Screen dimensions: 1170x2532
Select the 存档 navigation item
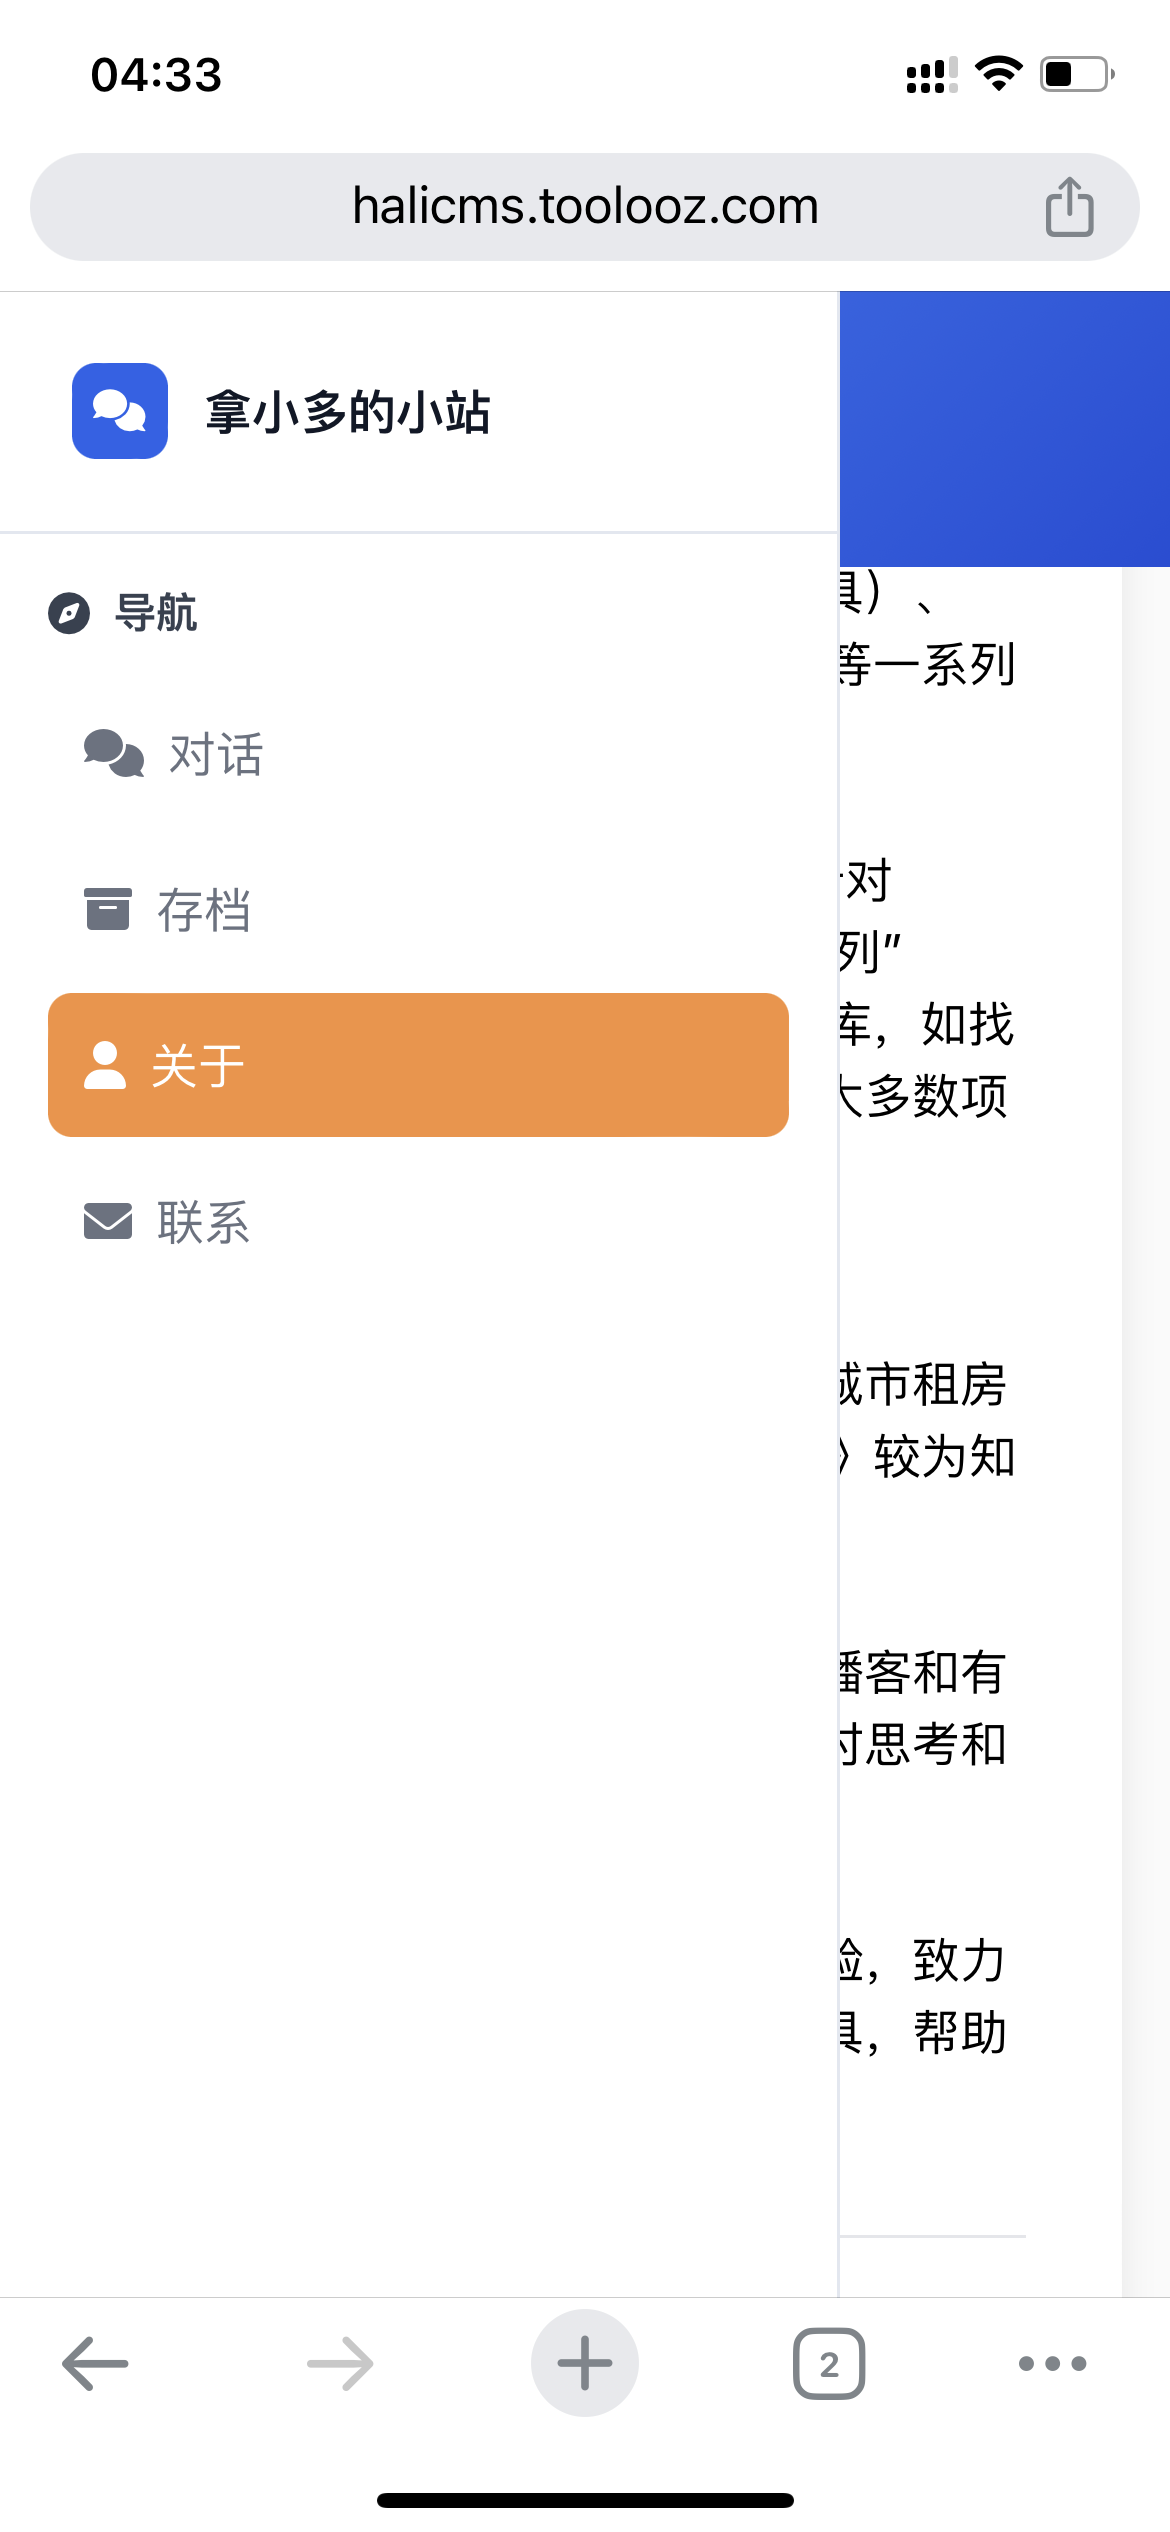[x=204, y=910]
